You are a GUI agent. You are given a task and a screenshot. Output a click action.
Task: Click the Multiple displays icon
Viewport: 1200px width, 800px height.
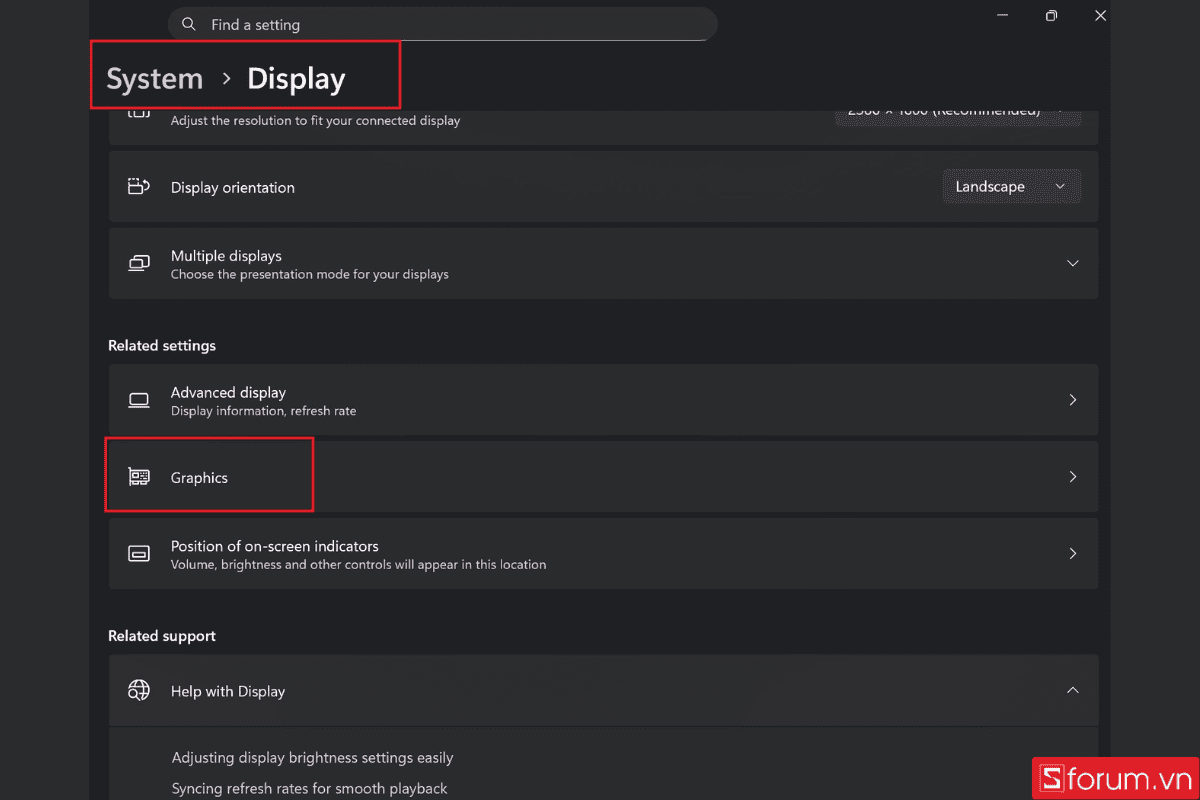[139, 264]
